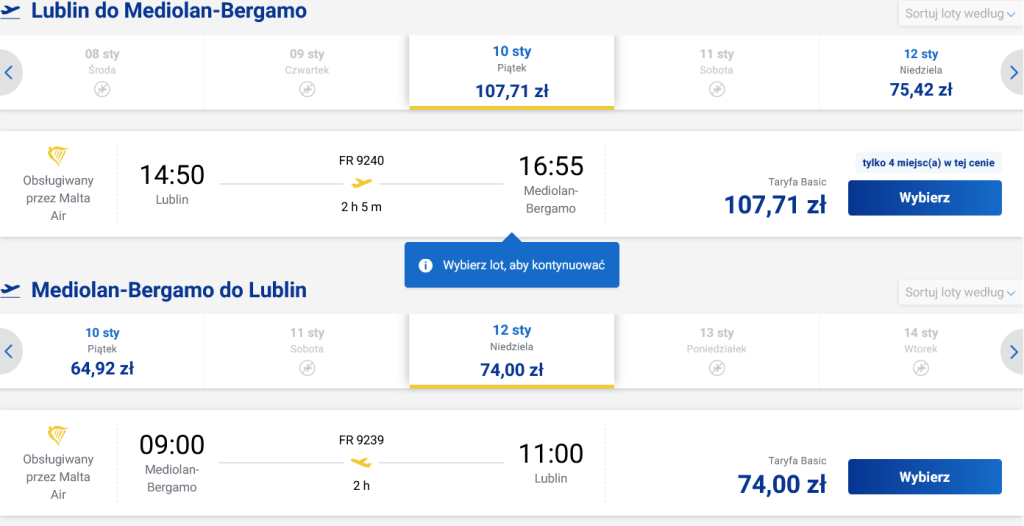Choose Wybierz for the 74,00 zł flight
Viewport: 1024px width, 526px height.
[924, 477]
